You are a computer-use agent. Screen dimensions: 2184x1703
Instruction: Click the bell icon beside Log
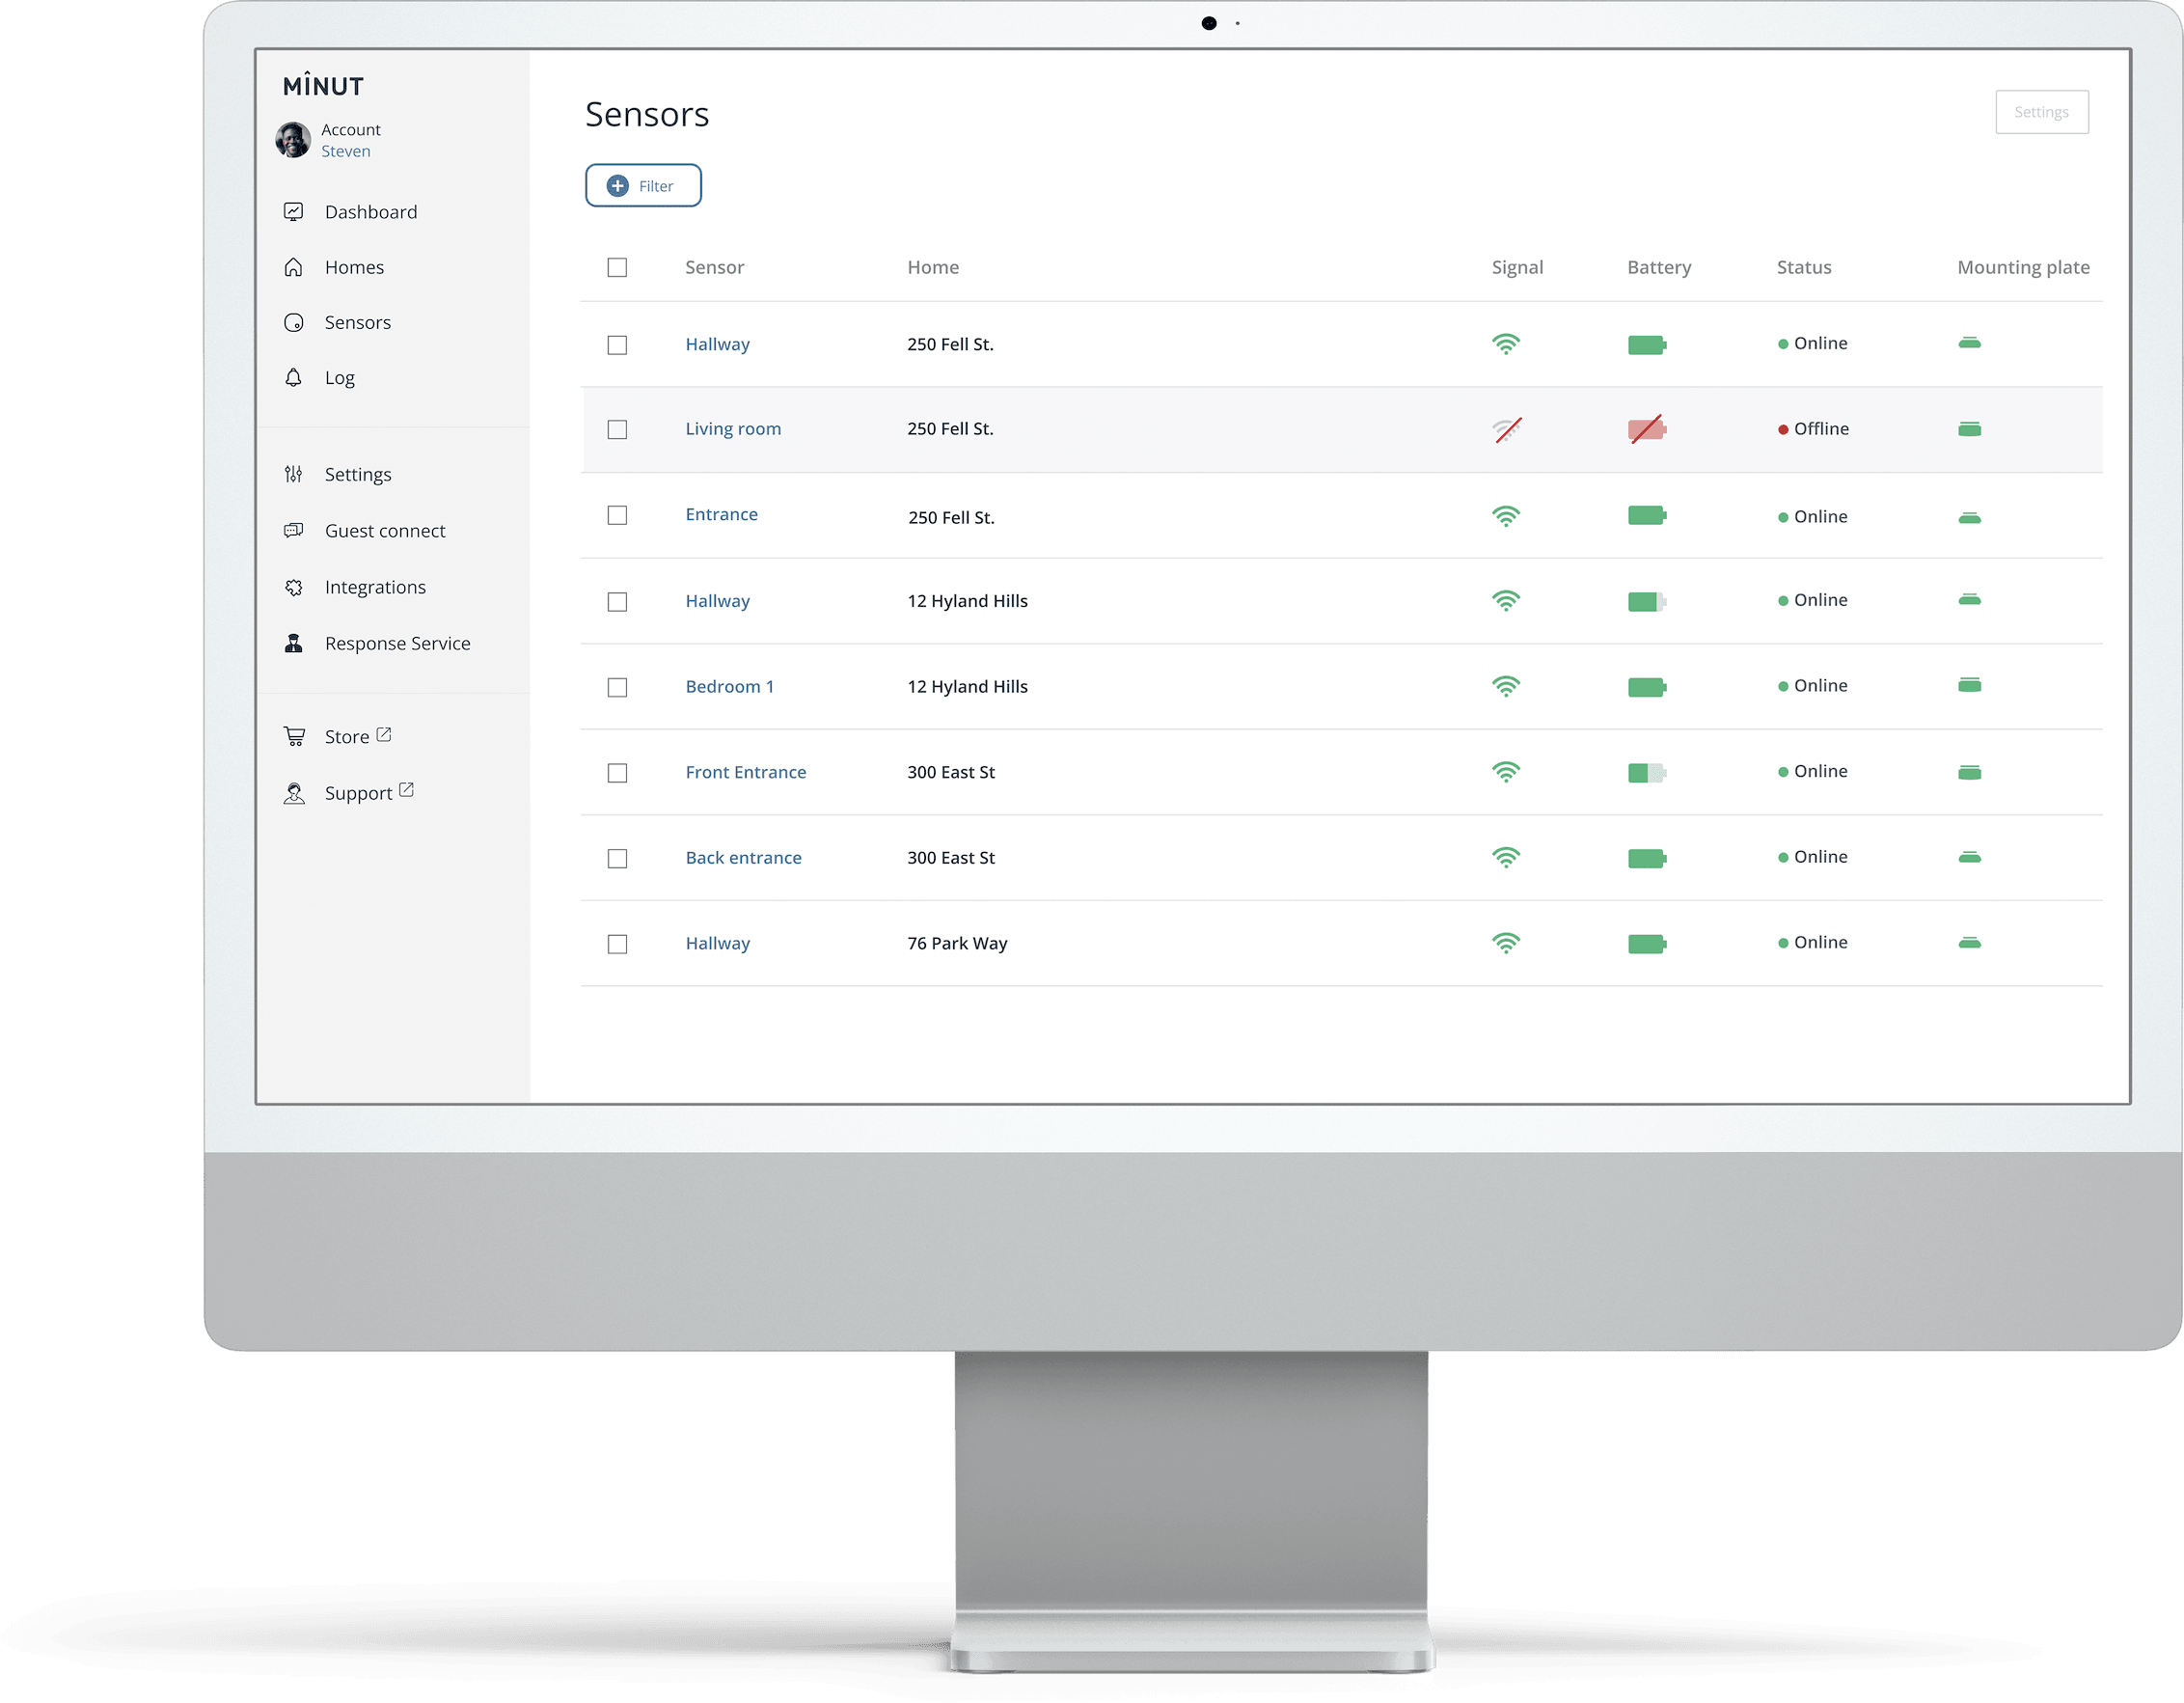(x=293, y=378)
